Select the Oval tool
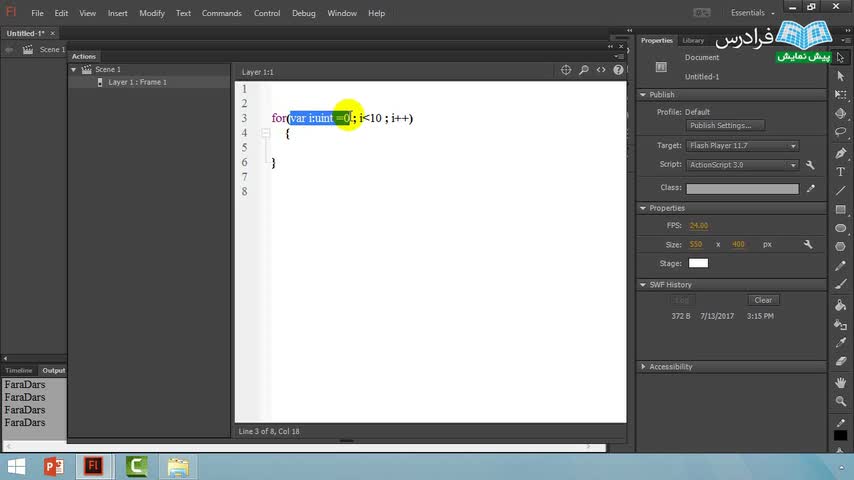Image resolution: width=854 pixels, height=480 pixels. 840,228
